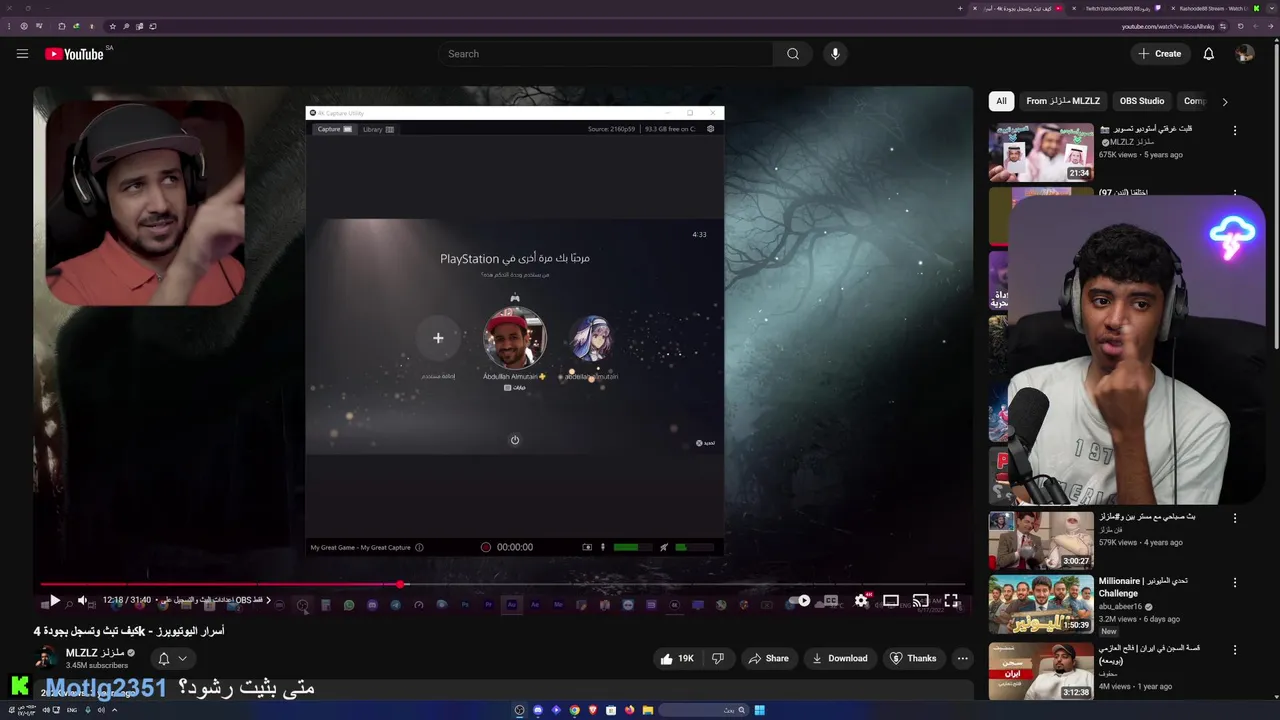Open Firefox from the taskbar
The height and width of the screenshot is (720, 1280).
point(629,710)
